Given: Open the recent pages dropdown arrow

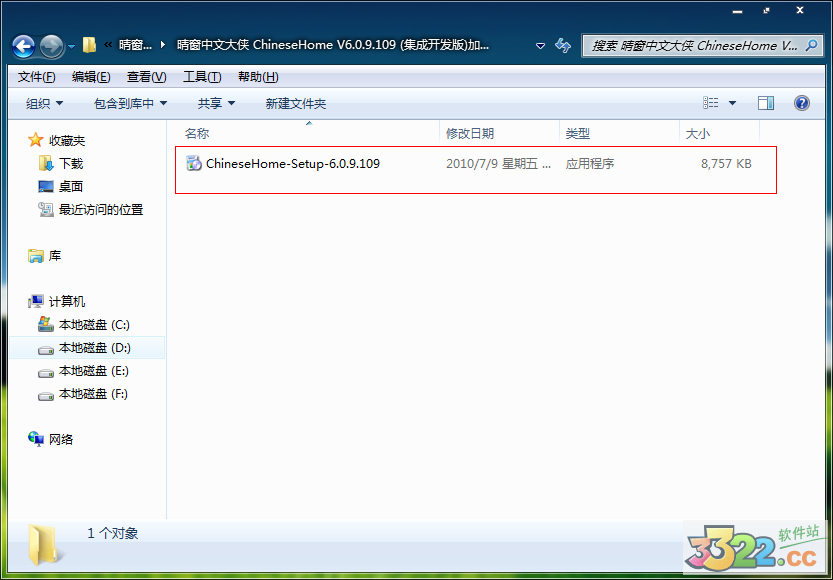Looking at the screenshot, I should 72,46.
